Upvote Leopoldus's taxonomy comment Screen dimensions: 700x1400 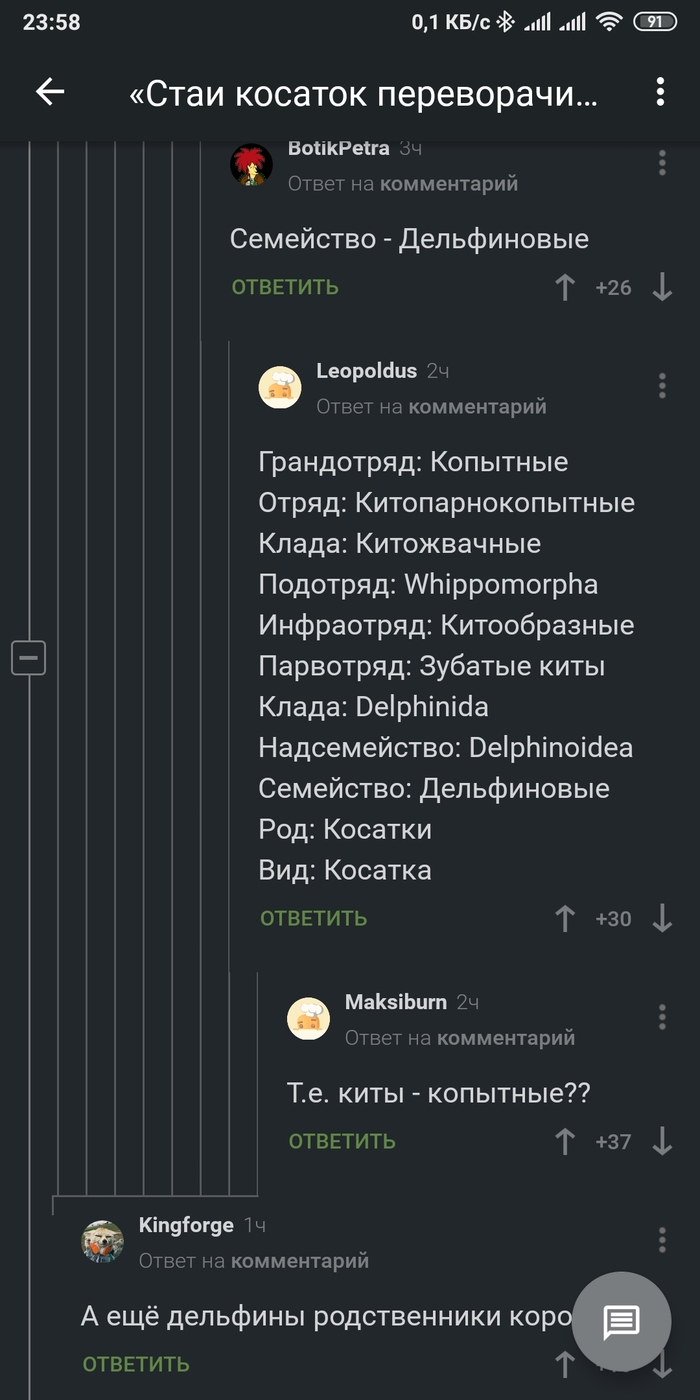566,917
